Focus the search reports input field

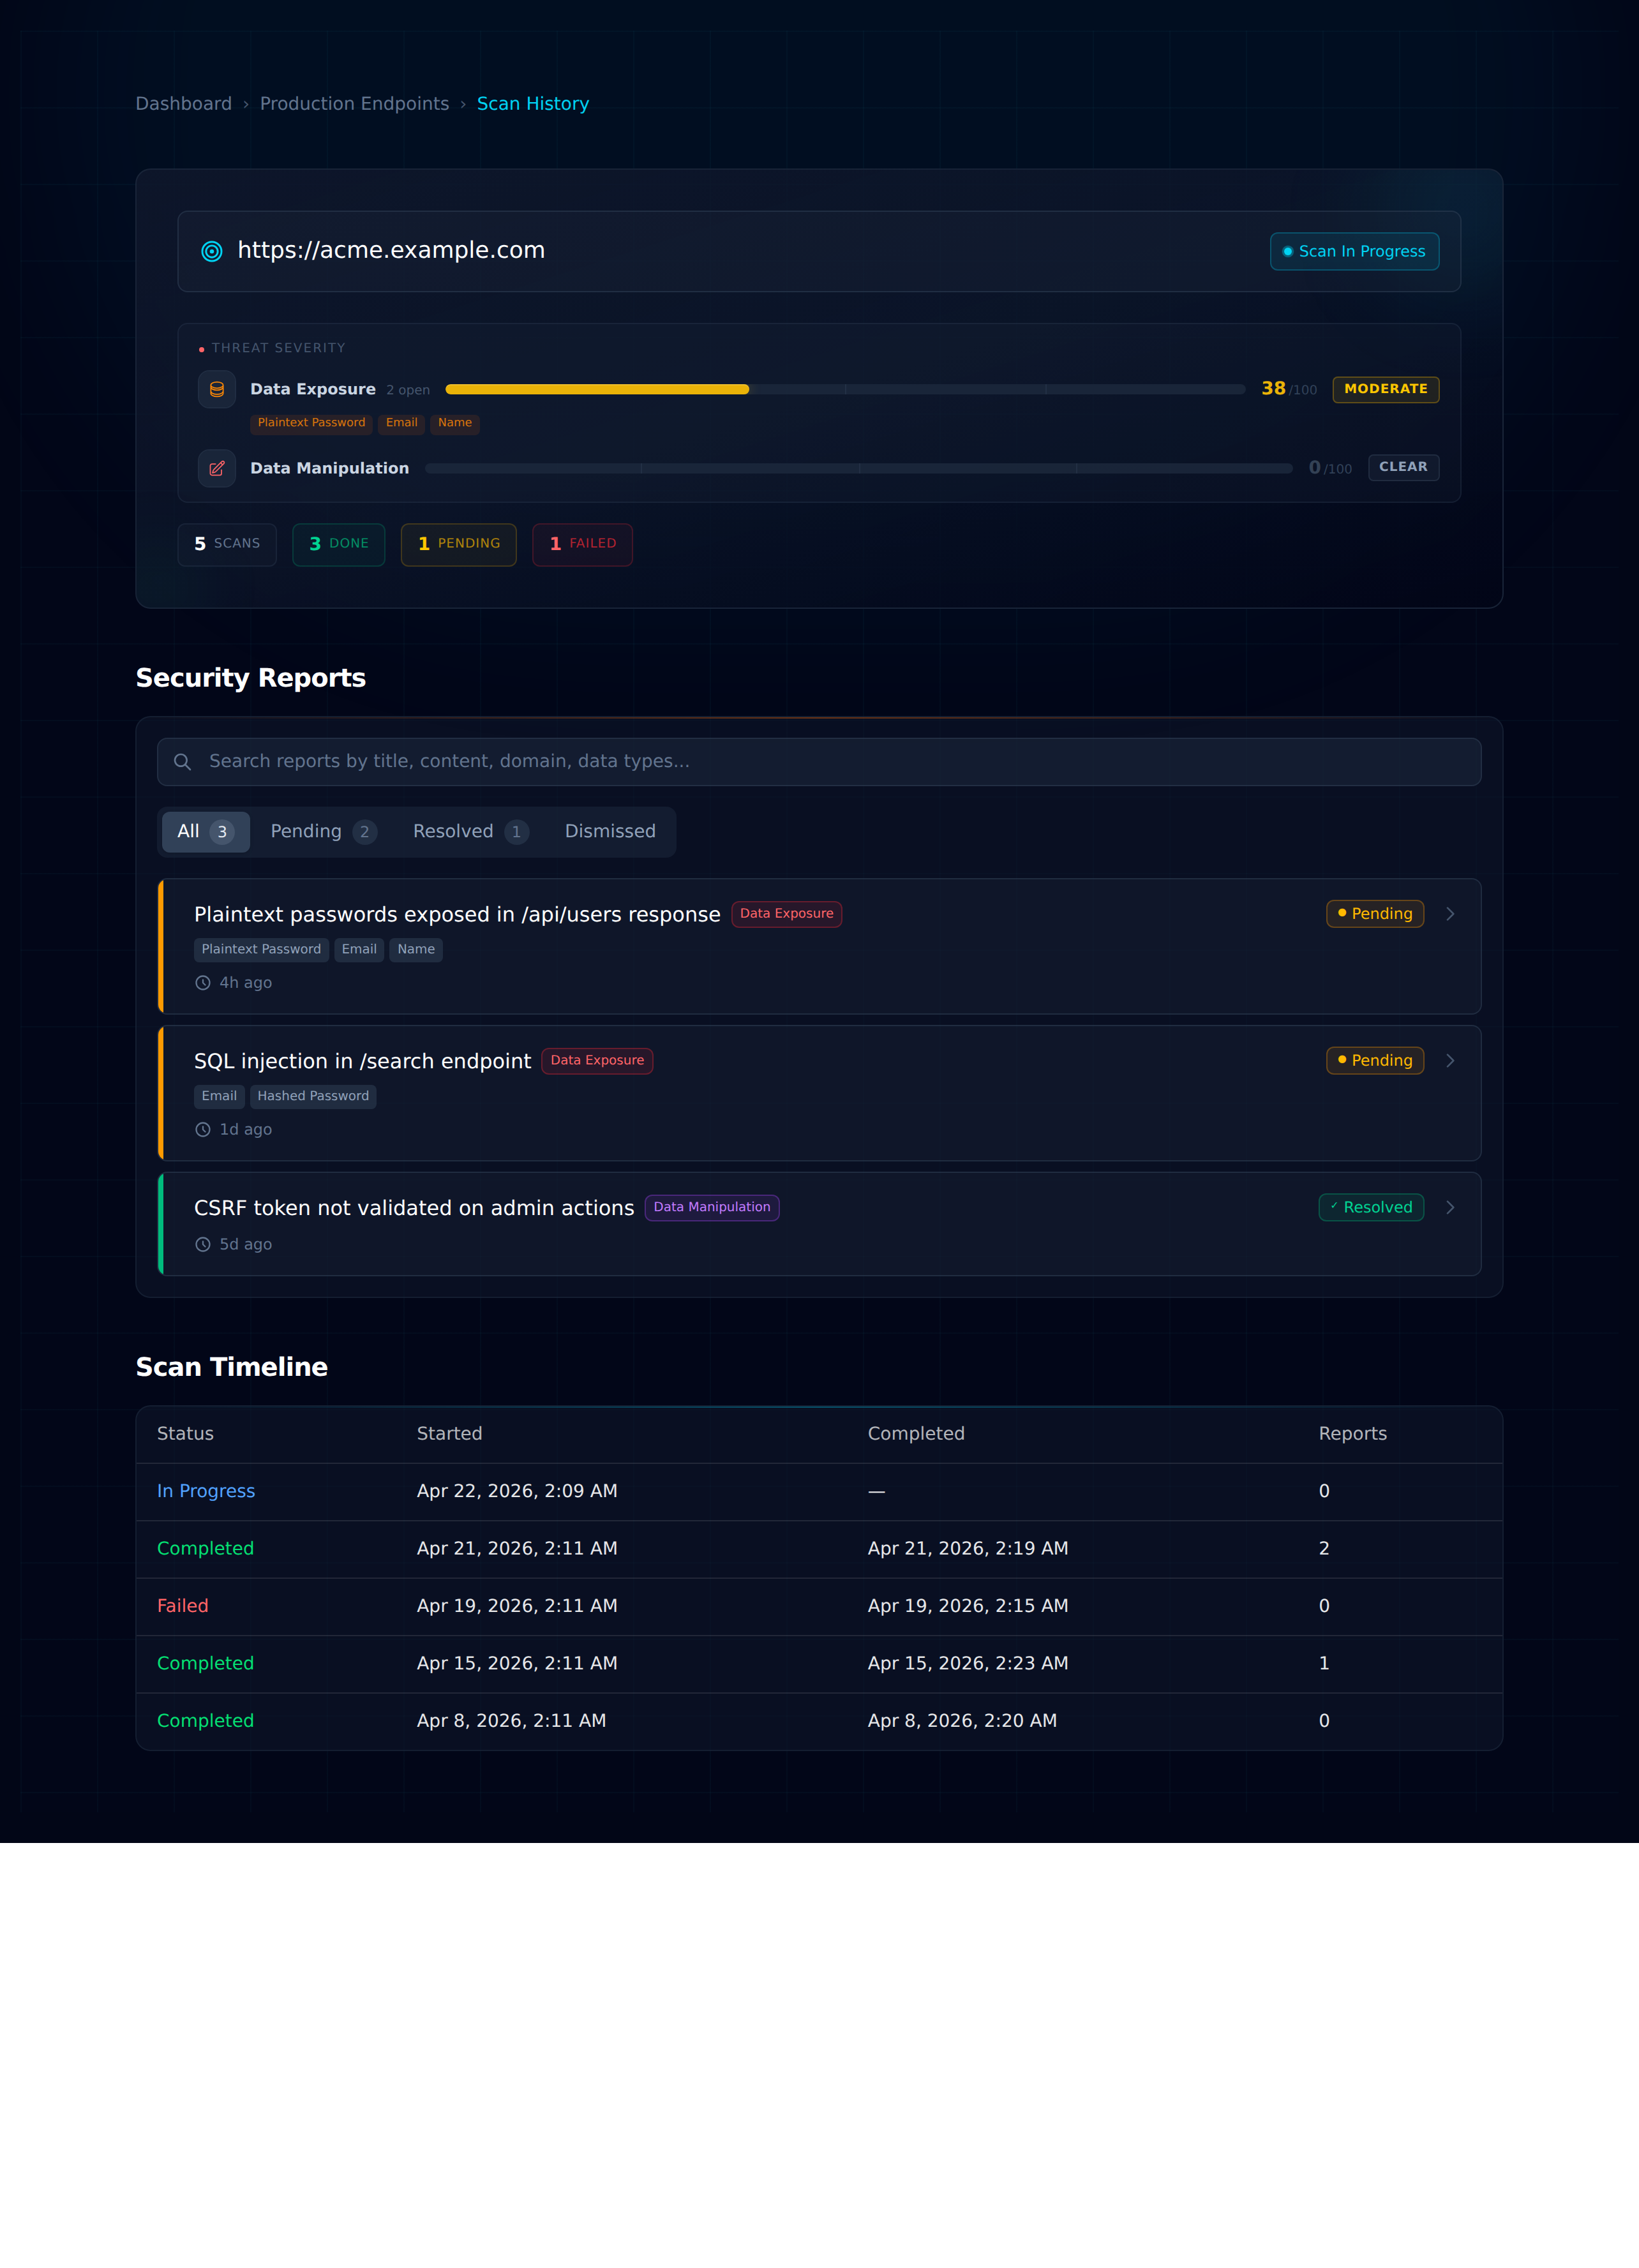(x=819, y=762)
